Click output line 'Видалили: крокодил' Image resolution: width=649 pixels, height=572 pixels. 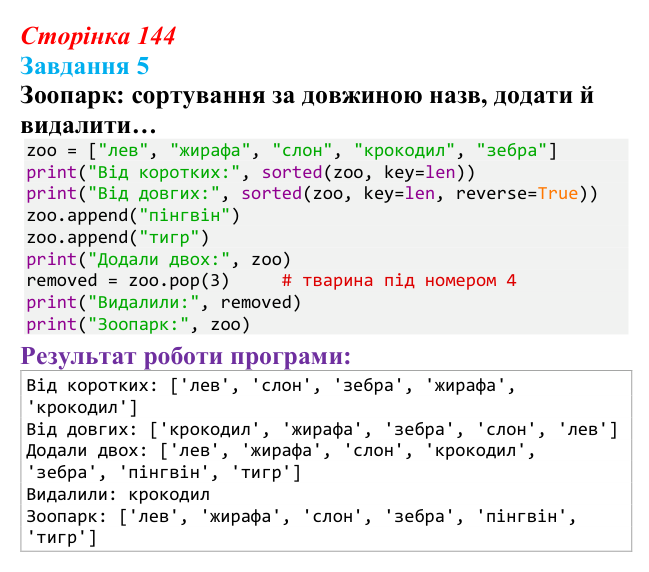[x=118, y=495]
